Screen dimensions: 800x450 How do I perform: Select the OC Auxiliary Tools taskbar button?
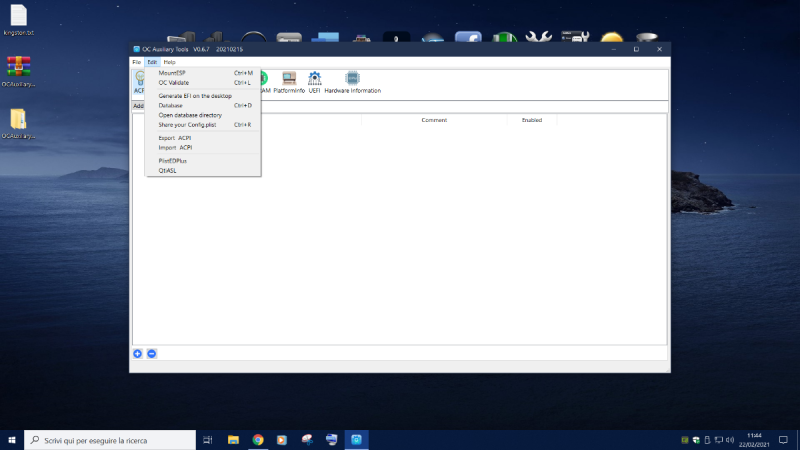(356, 440)
